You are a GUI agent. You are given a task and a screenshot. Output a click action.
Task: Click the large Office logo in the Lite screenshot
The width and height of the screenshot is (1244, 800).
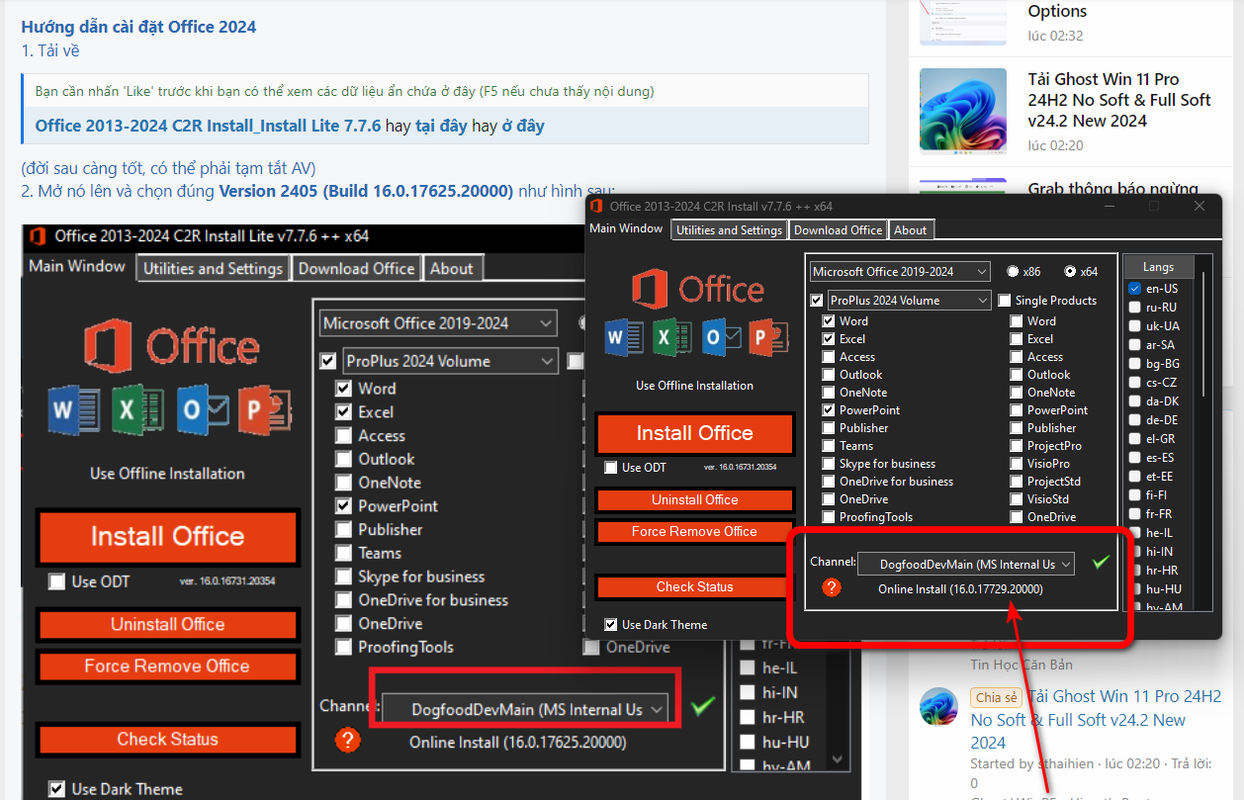pos(171,348)
